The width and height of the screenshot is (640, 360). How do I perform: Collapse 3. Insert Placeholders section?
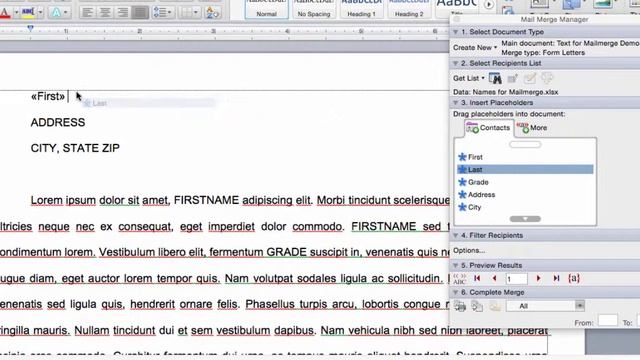pos(456,103)
